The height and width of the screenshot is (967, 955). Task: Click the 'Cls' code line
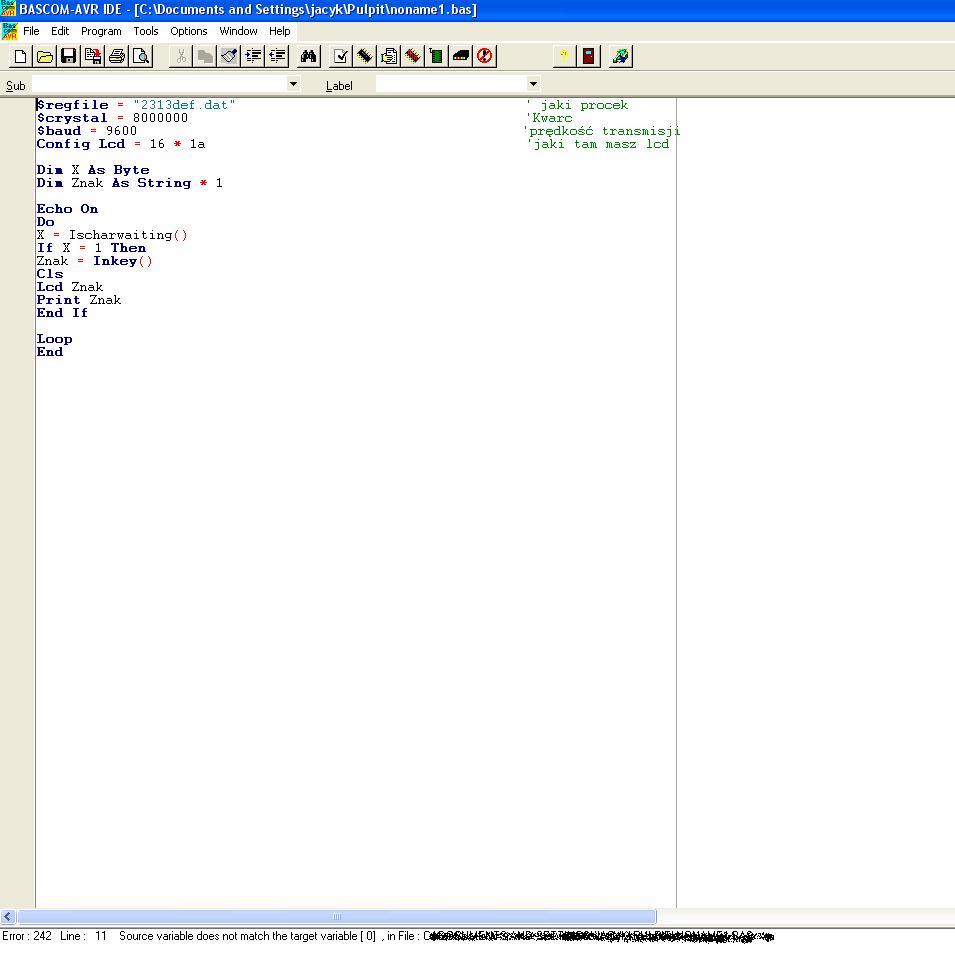click(50, 274)
